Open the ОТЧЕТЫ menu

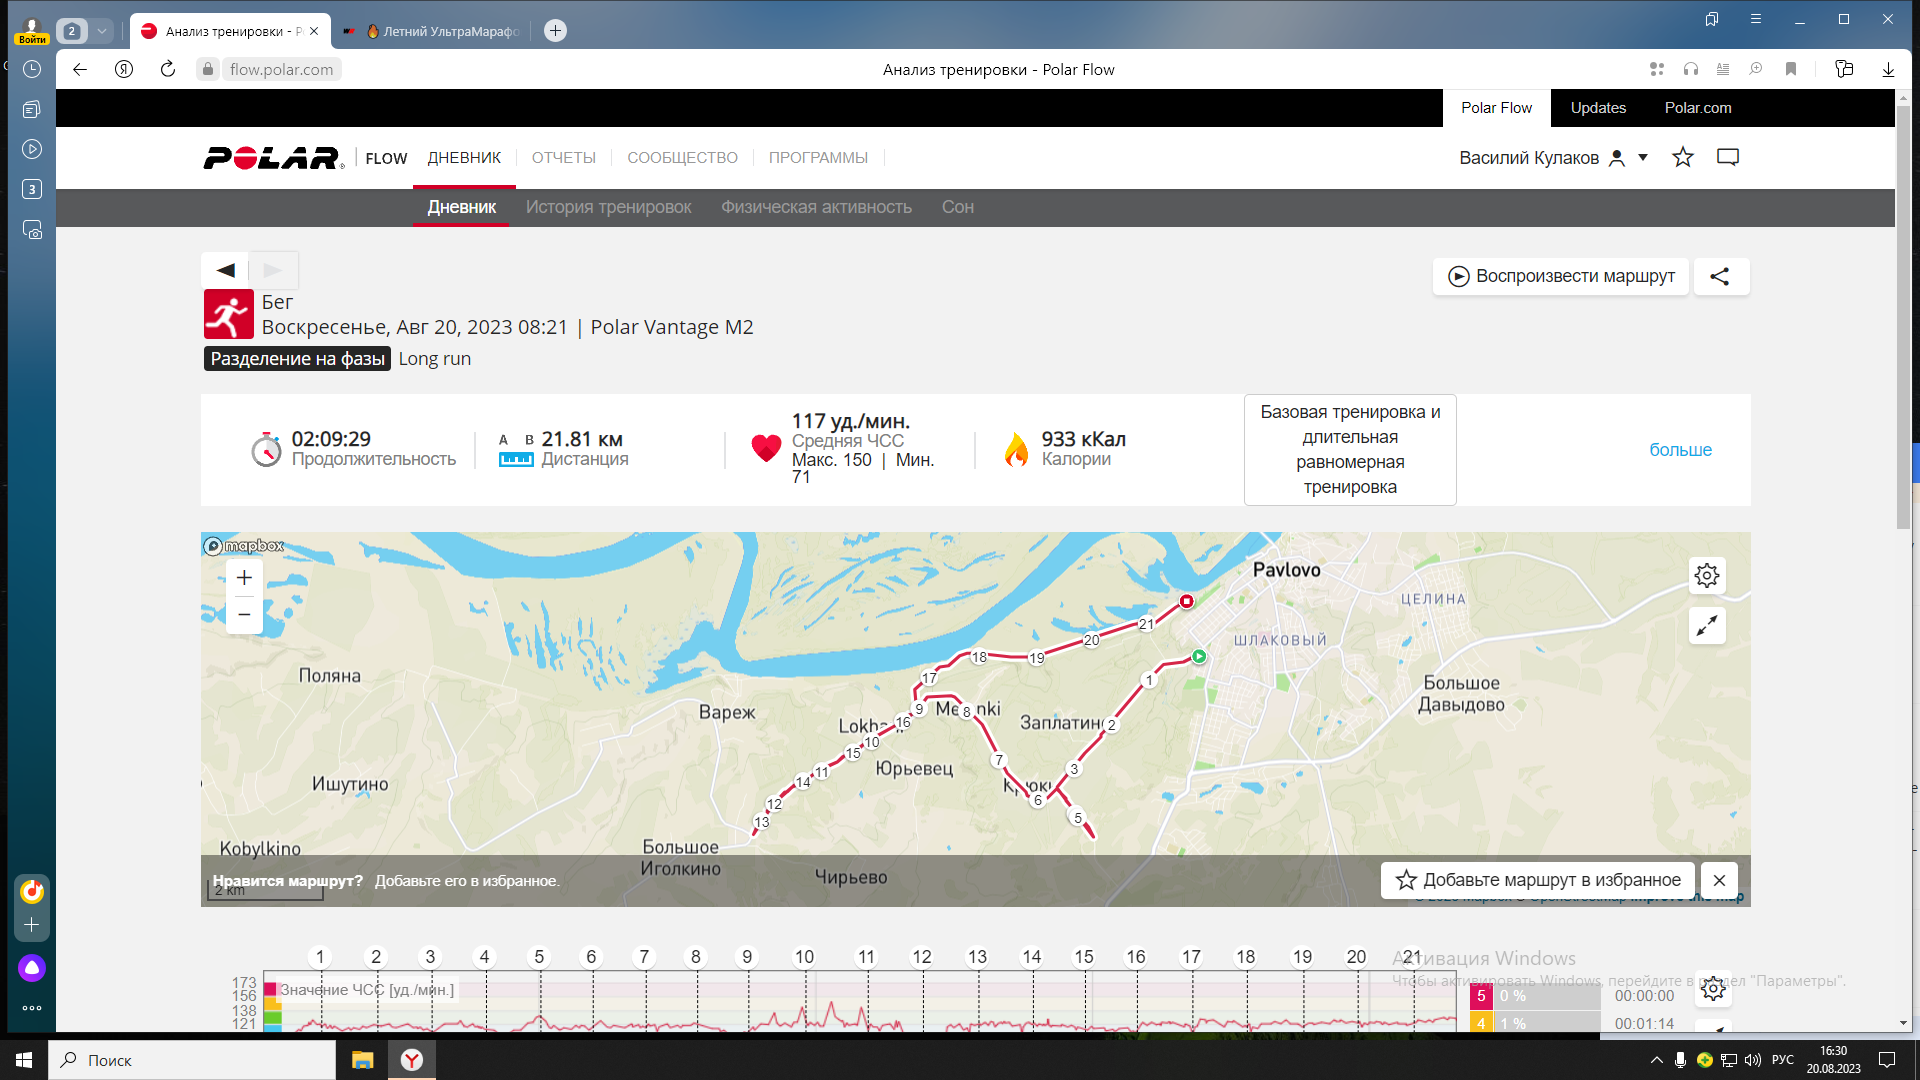[564, 158]
